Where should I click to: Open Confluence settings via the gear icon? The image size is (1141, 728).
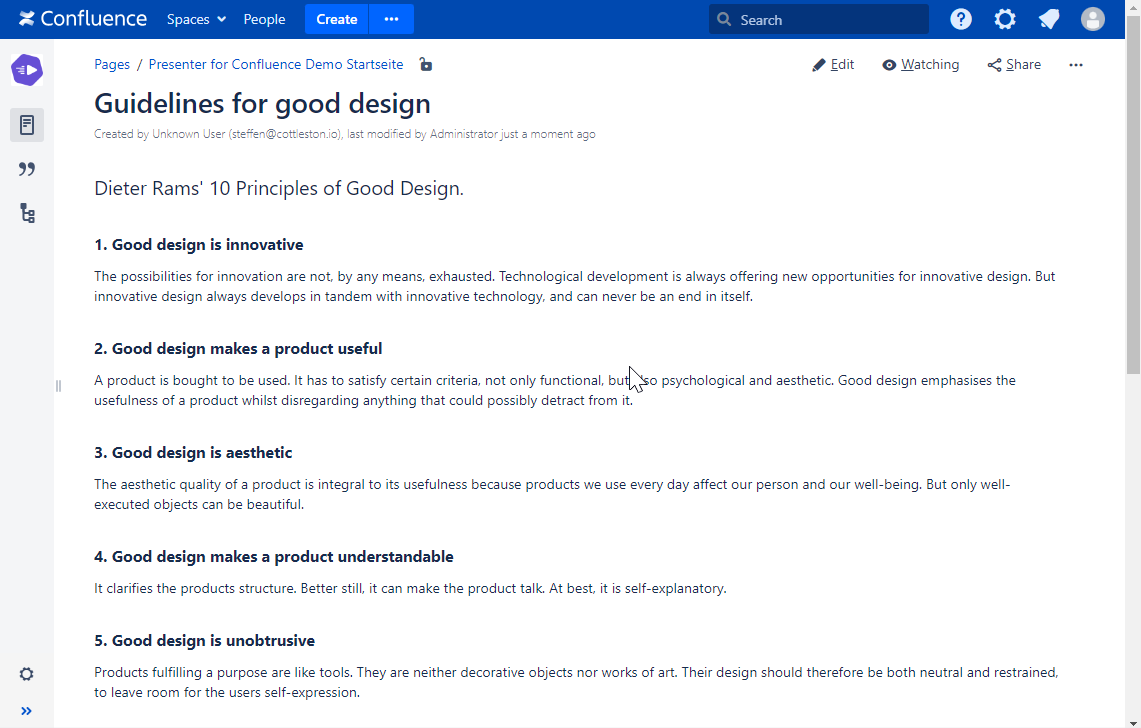pyautogui.click(x=1004, y=19)
